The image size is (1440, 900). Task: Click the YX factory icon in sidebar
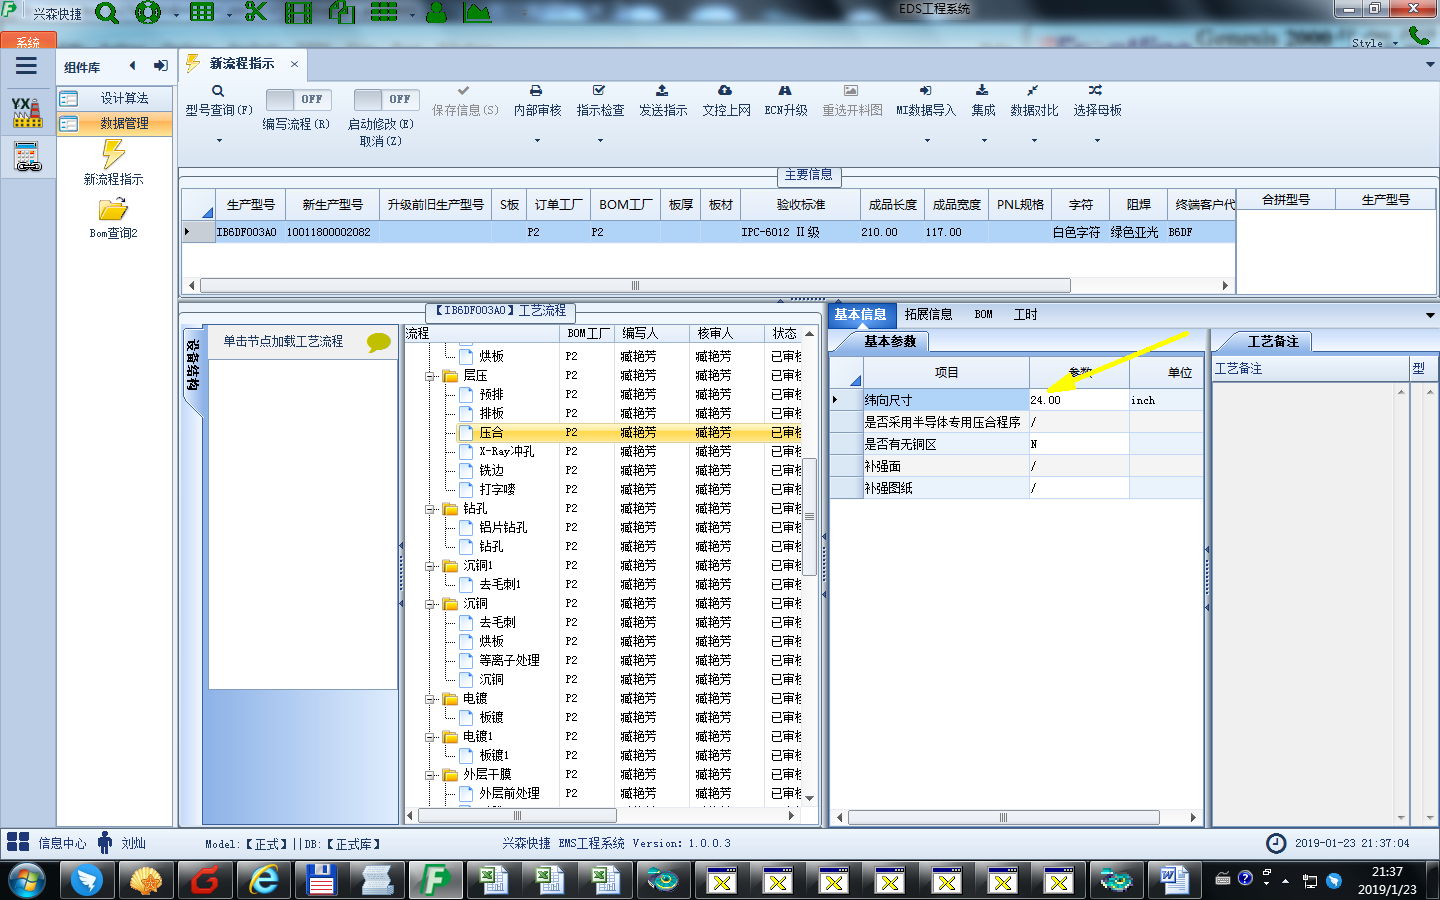click(27, 112)
